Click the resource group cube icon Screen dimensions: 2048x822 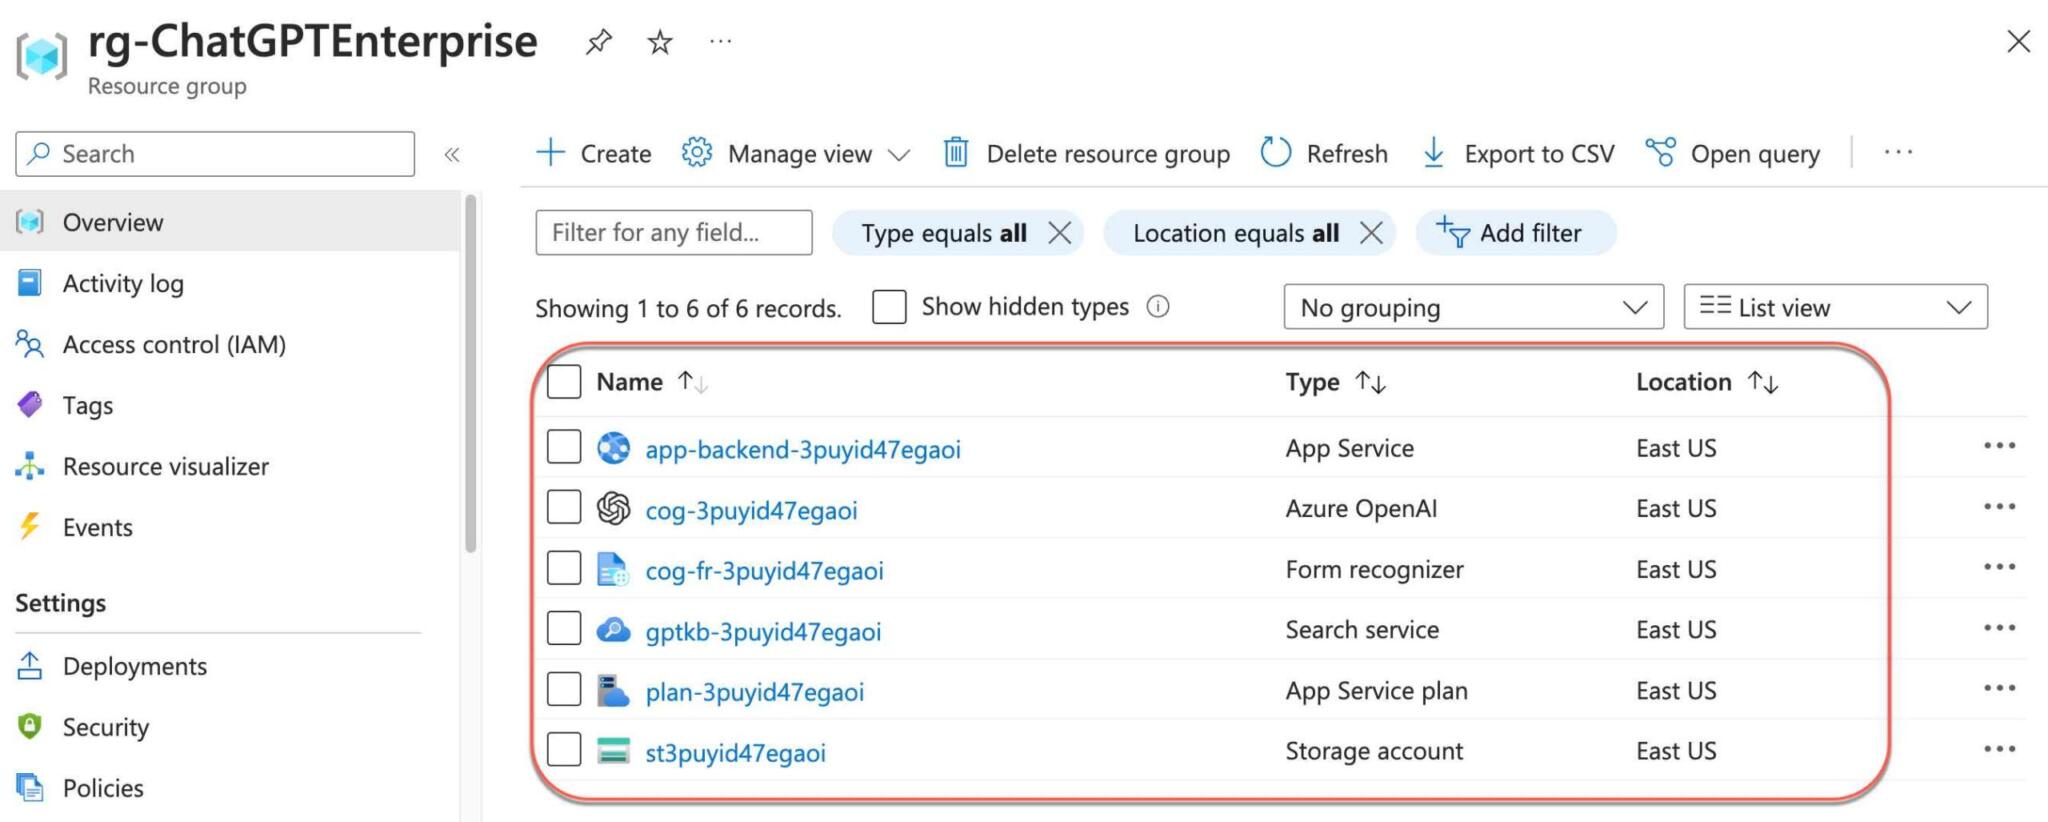pos(42,55)
